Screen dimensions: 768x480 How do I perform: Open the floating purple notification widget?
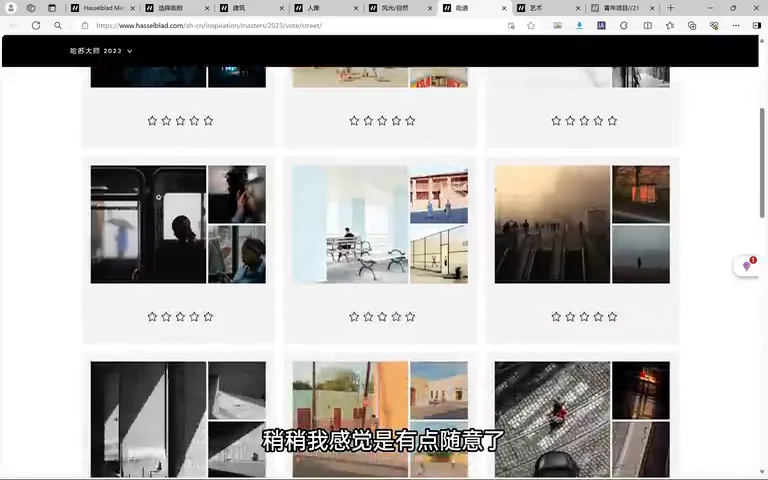[x=746, y=265]
